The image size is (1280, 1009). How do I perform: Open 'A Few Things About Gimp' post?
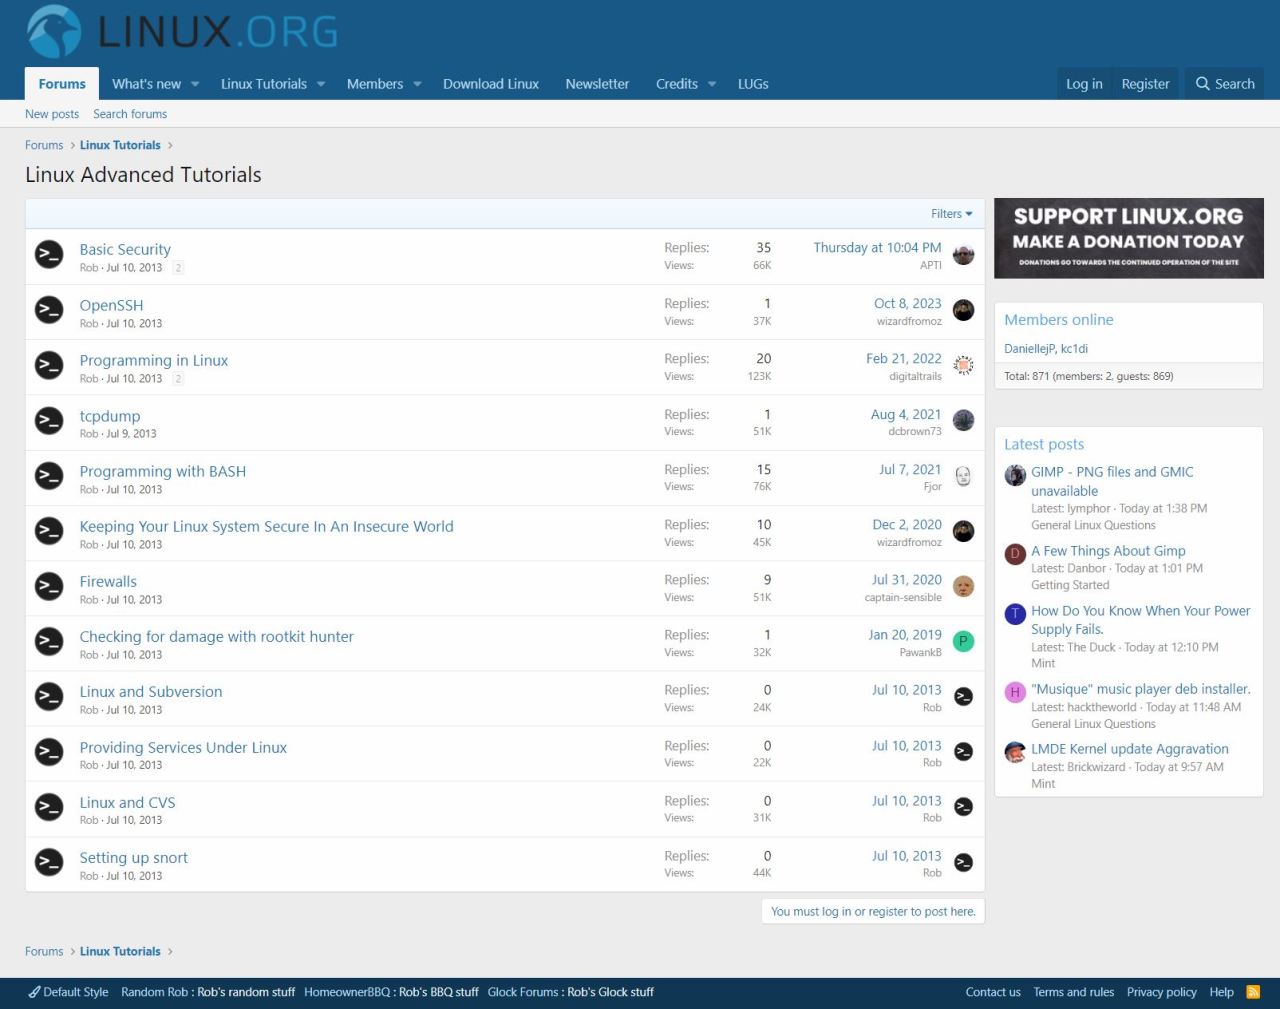(x=1108, y=551)
